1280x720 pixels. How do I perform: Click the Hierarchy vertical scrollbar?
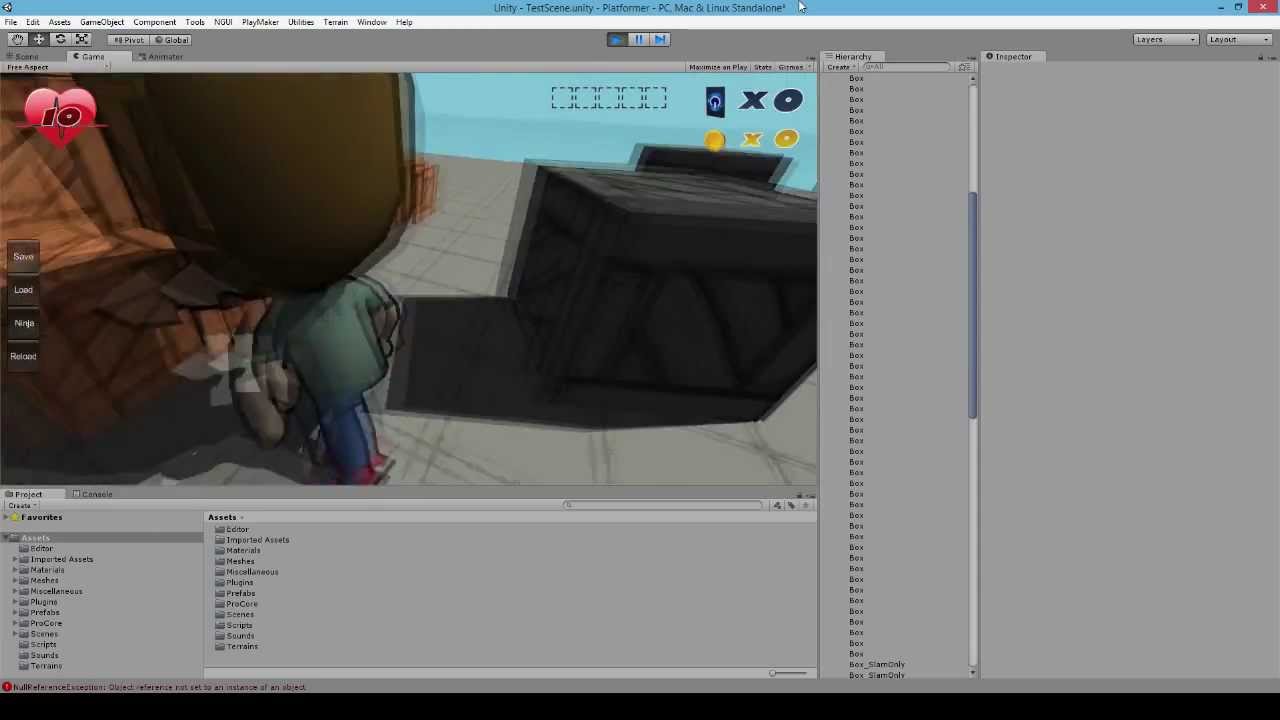(x=972, y=305)
